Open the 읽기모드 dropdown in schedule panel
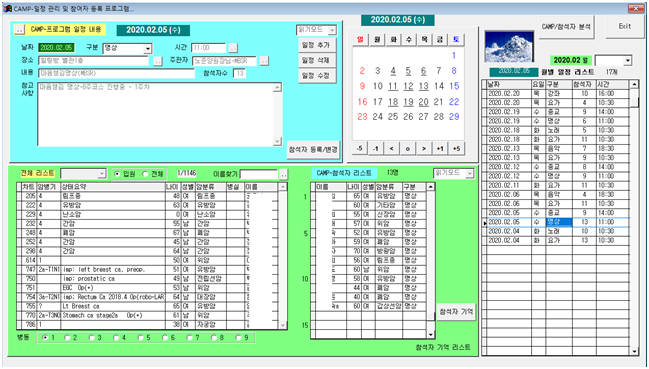The width and height of the screenshot is (649, 369). click(x=332, y=30)
